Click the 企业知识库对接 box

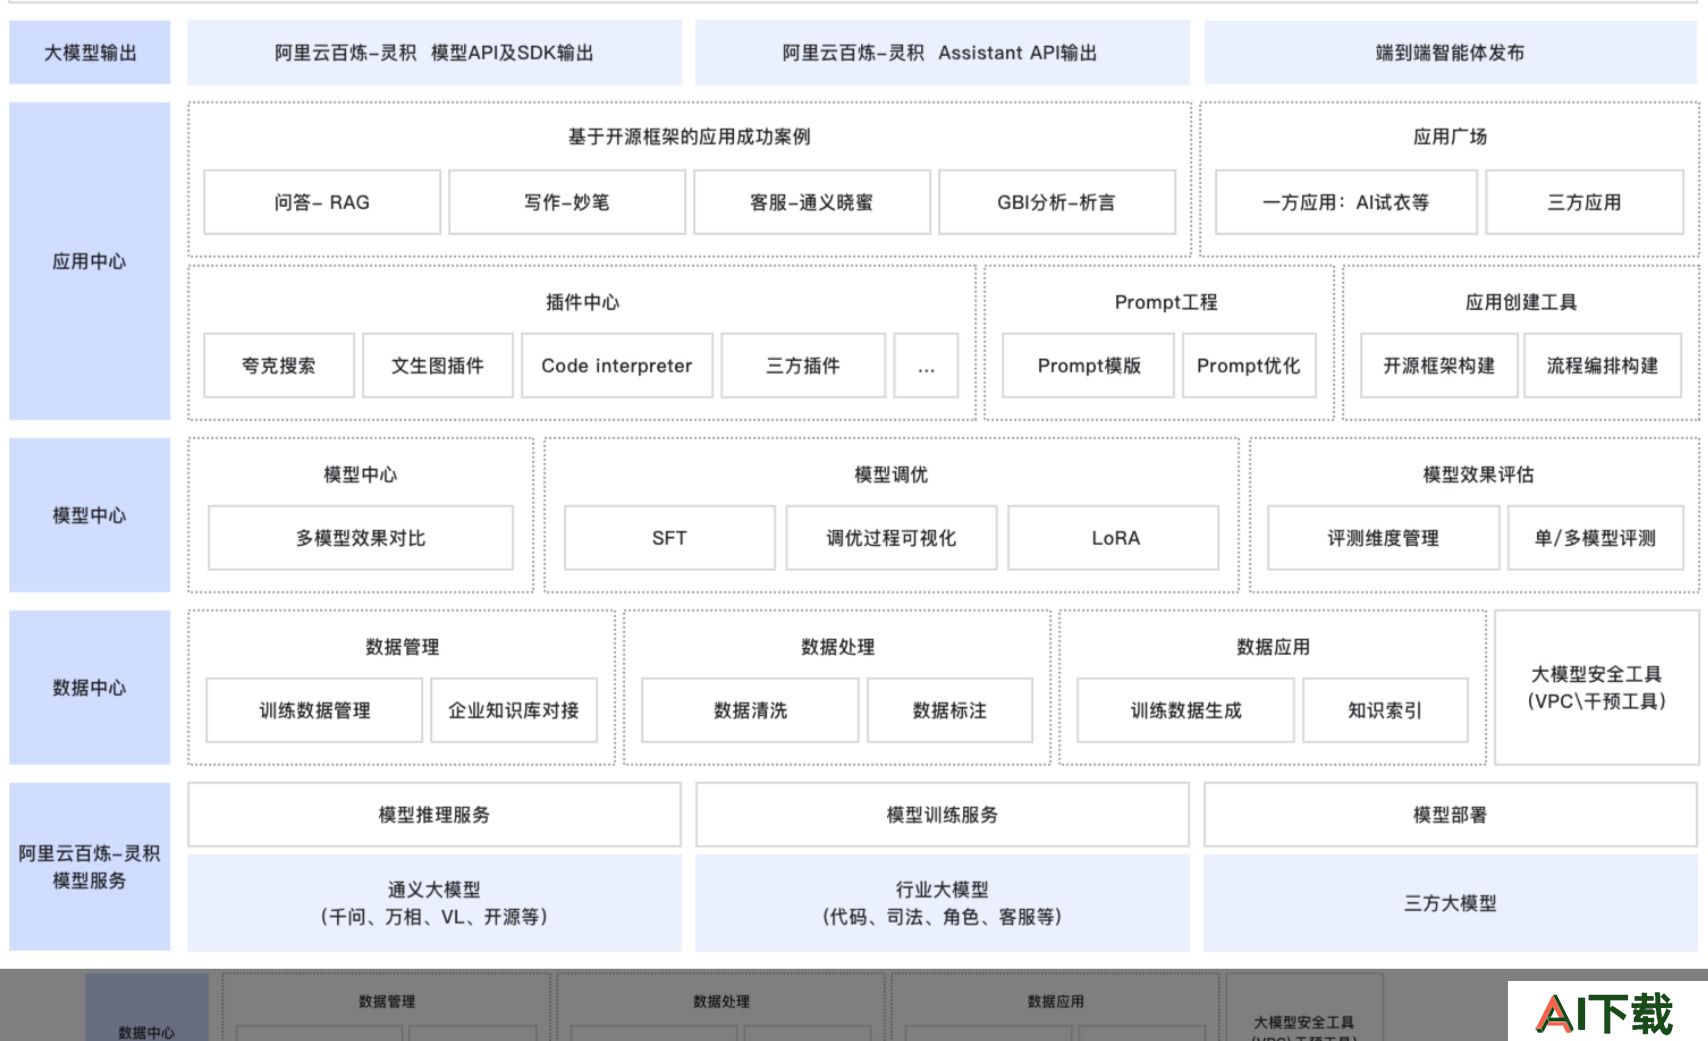[514, 710]
